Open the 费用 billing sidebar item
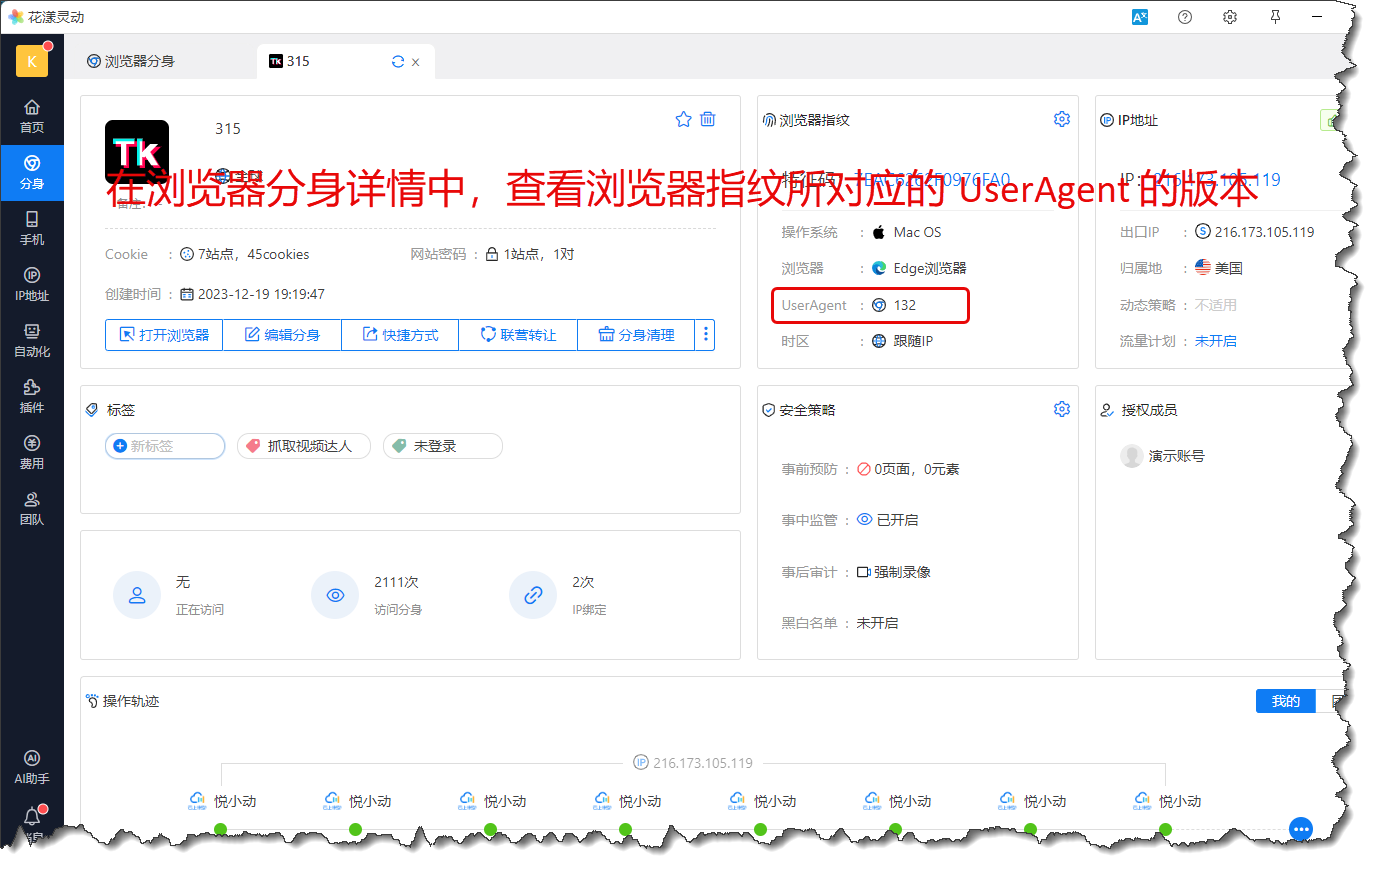Viewport: 1380px width, 871px height. (x=32, y=453)
